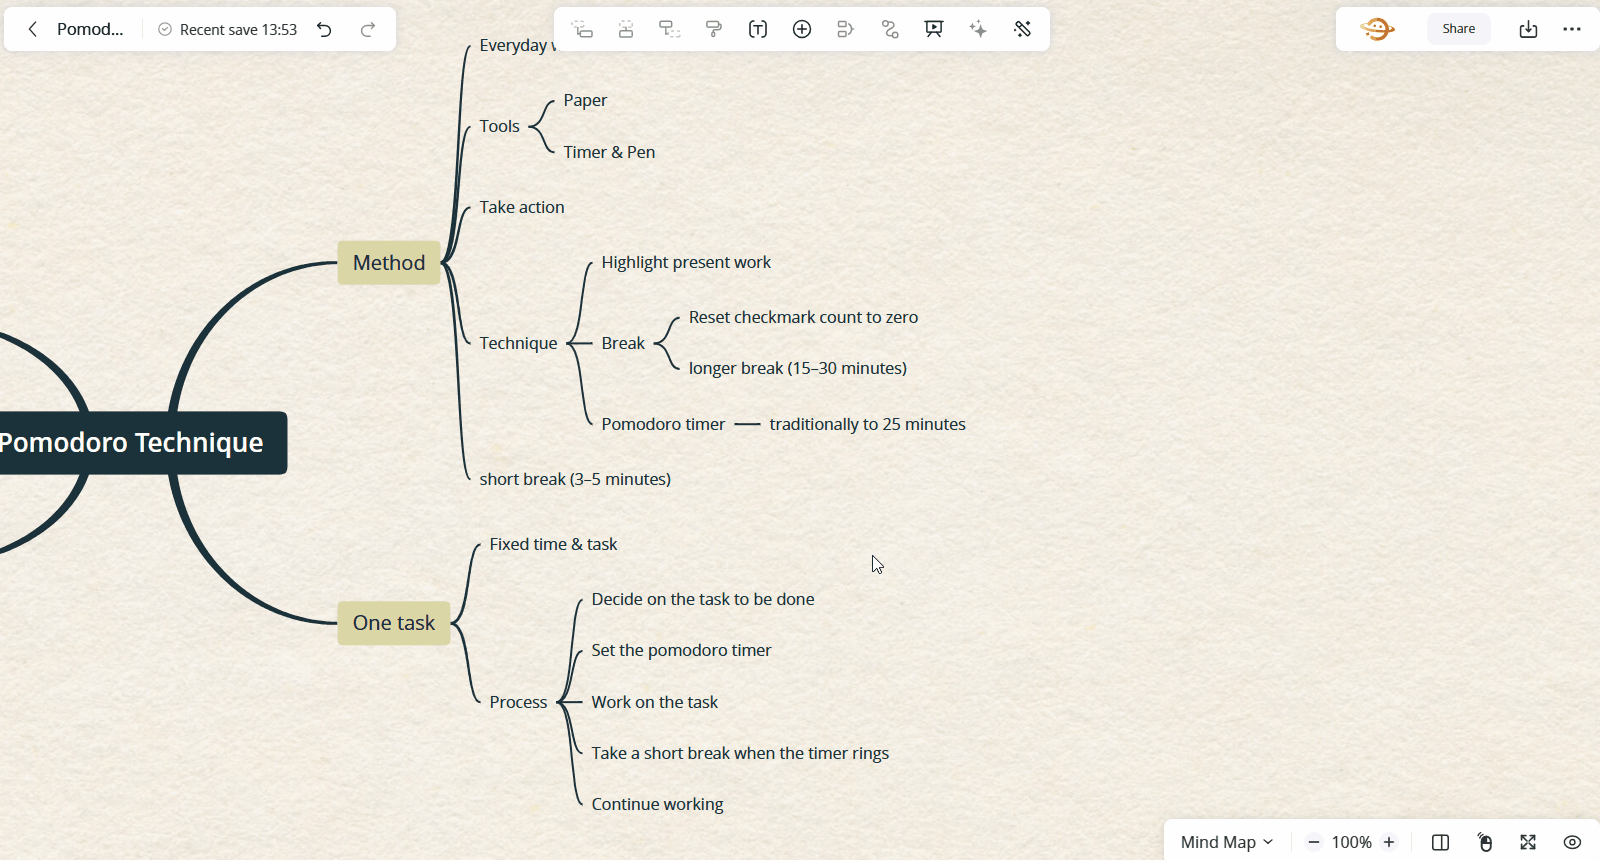Click the zoom out minus button
Screen dimensions: 1600x860
point(1314,842)
